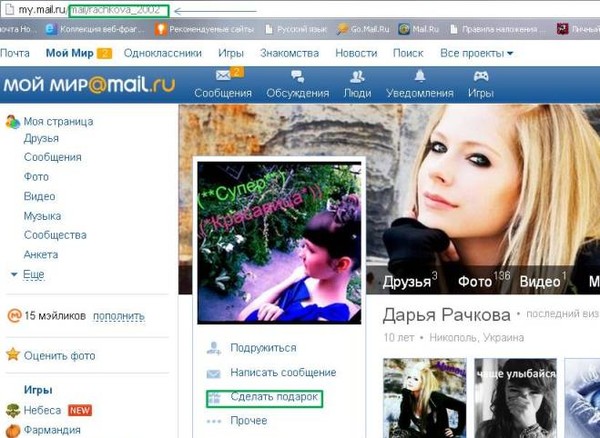This screenshot has height=438, width=600.
Task: Open the profile avatar photo
Action: click(x=279, y=243)
